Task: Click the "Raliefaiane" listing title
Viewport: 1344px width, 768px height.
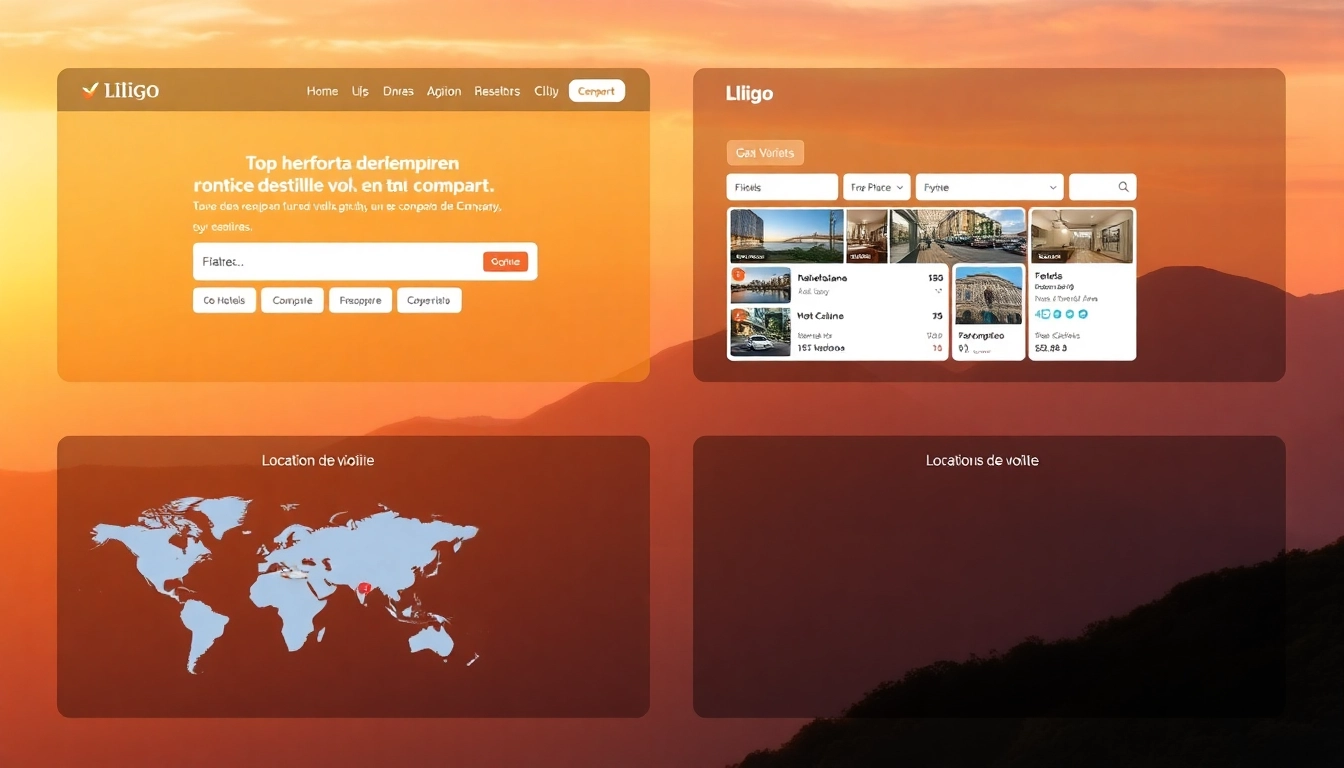Action: pyautogui.click(x=823, y=277)
